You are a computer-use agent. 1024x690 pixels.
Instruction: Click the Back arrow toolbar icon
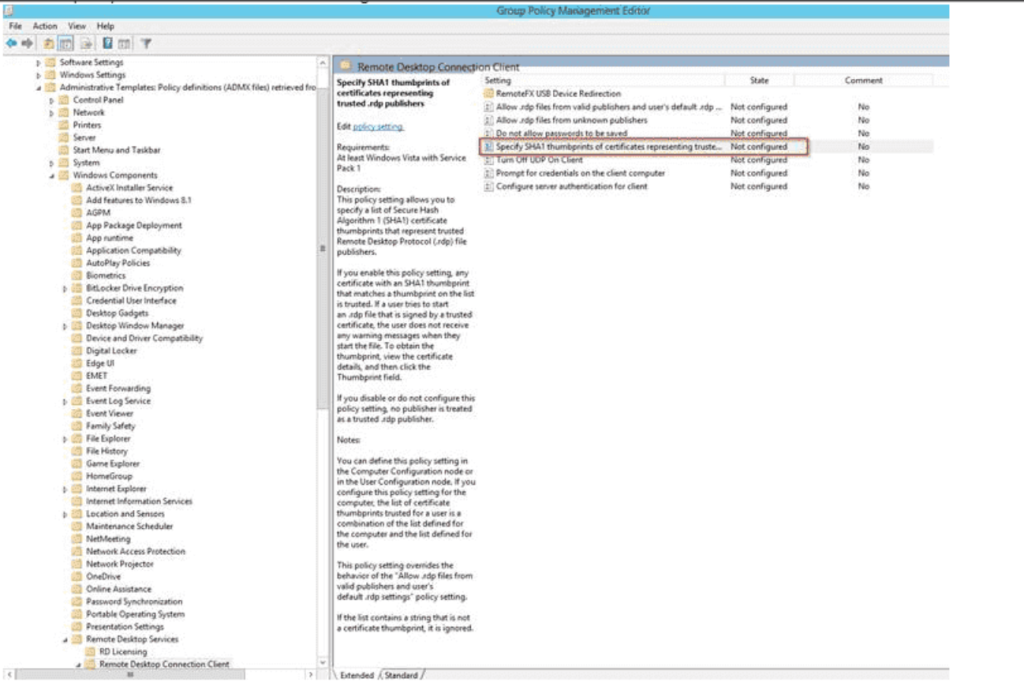(x=10, y=43)
